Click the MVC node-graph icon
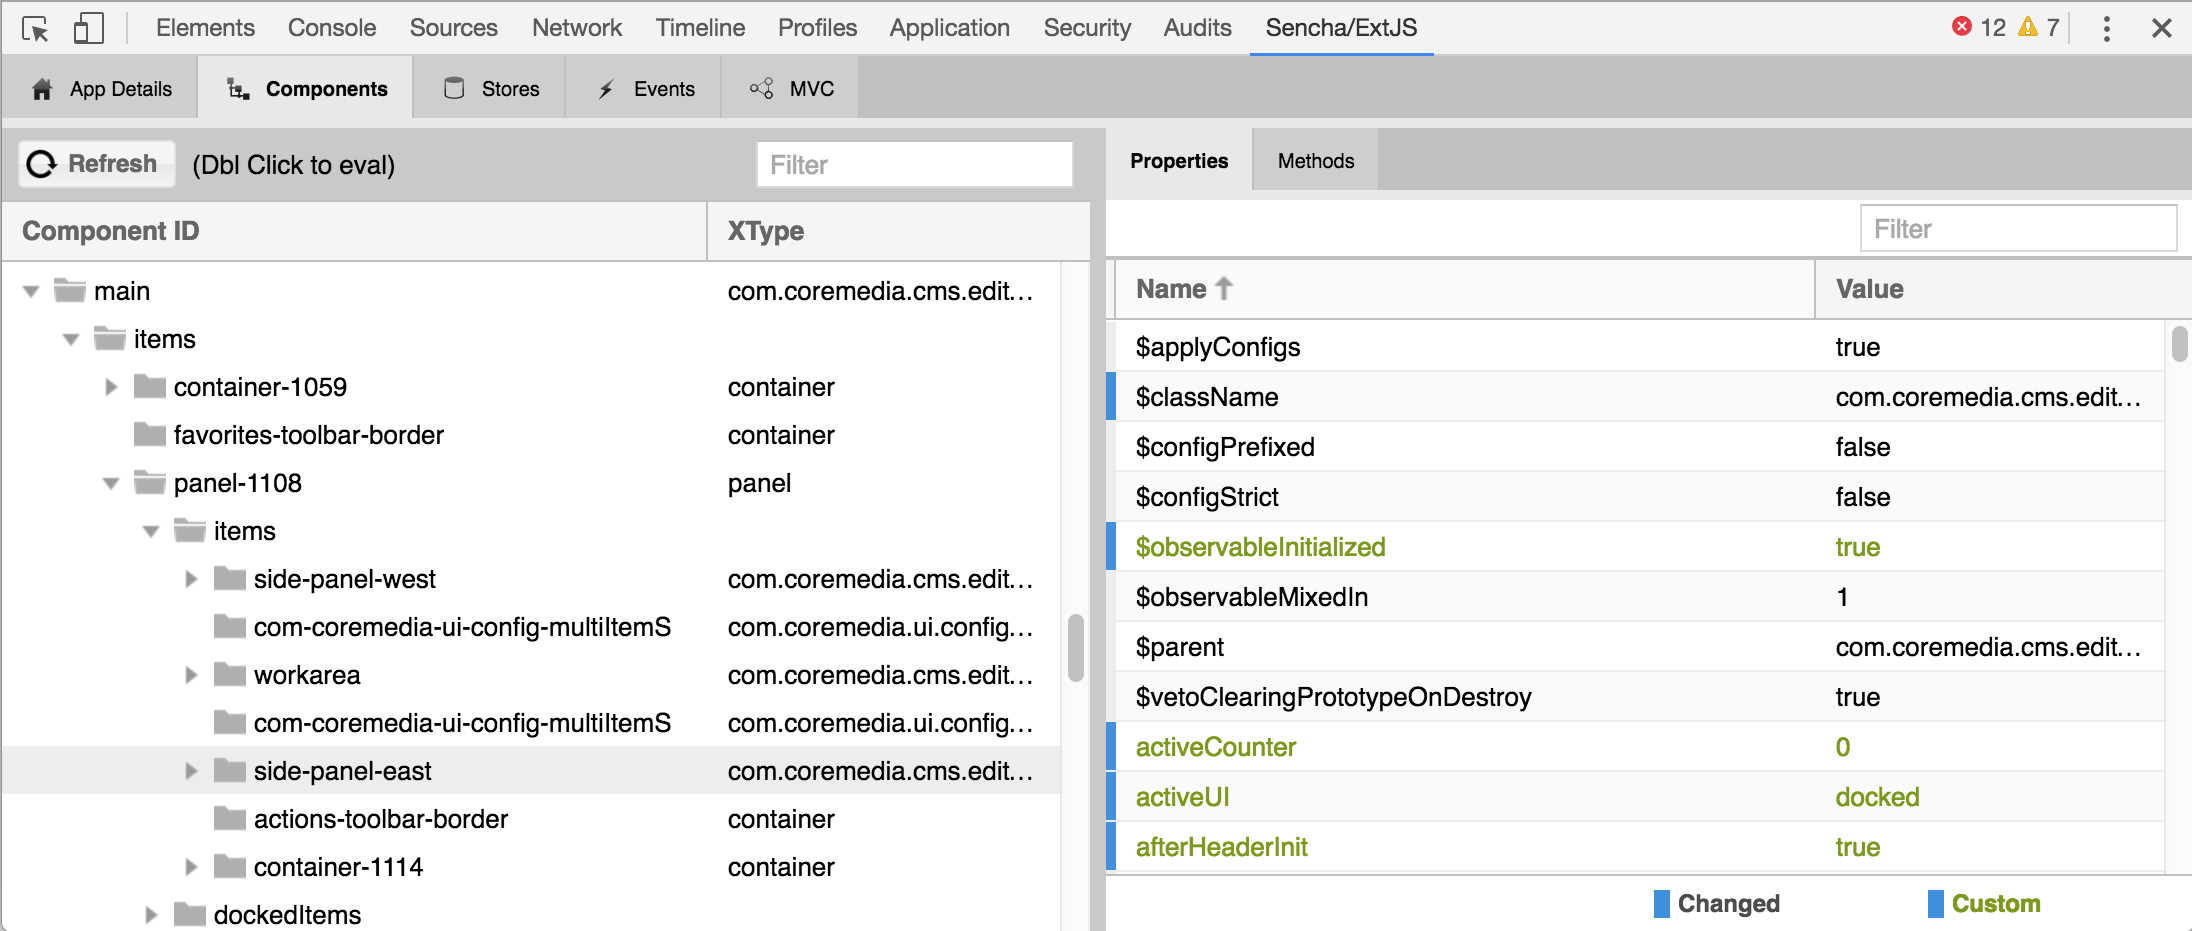 [761, 88]
